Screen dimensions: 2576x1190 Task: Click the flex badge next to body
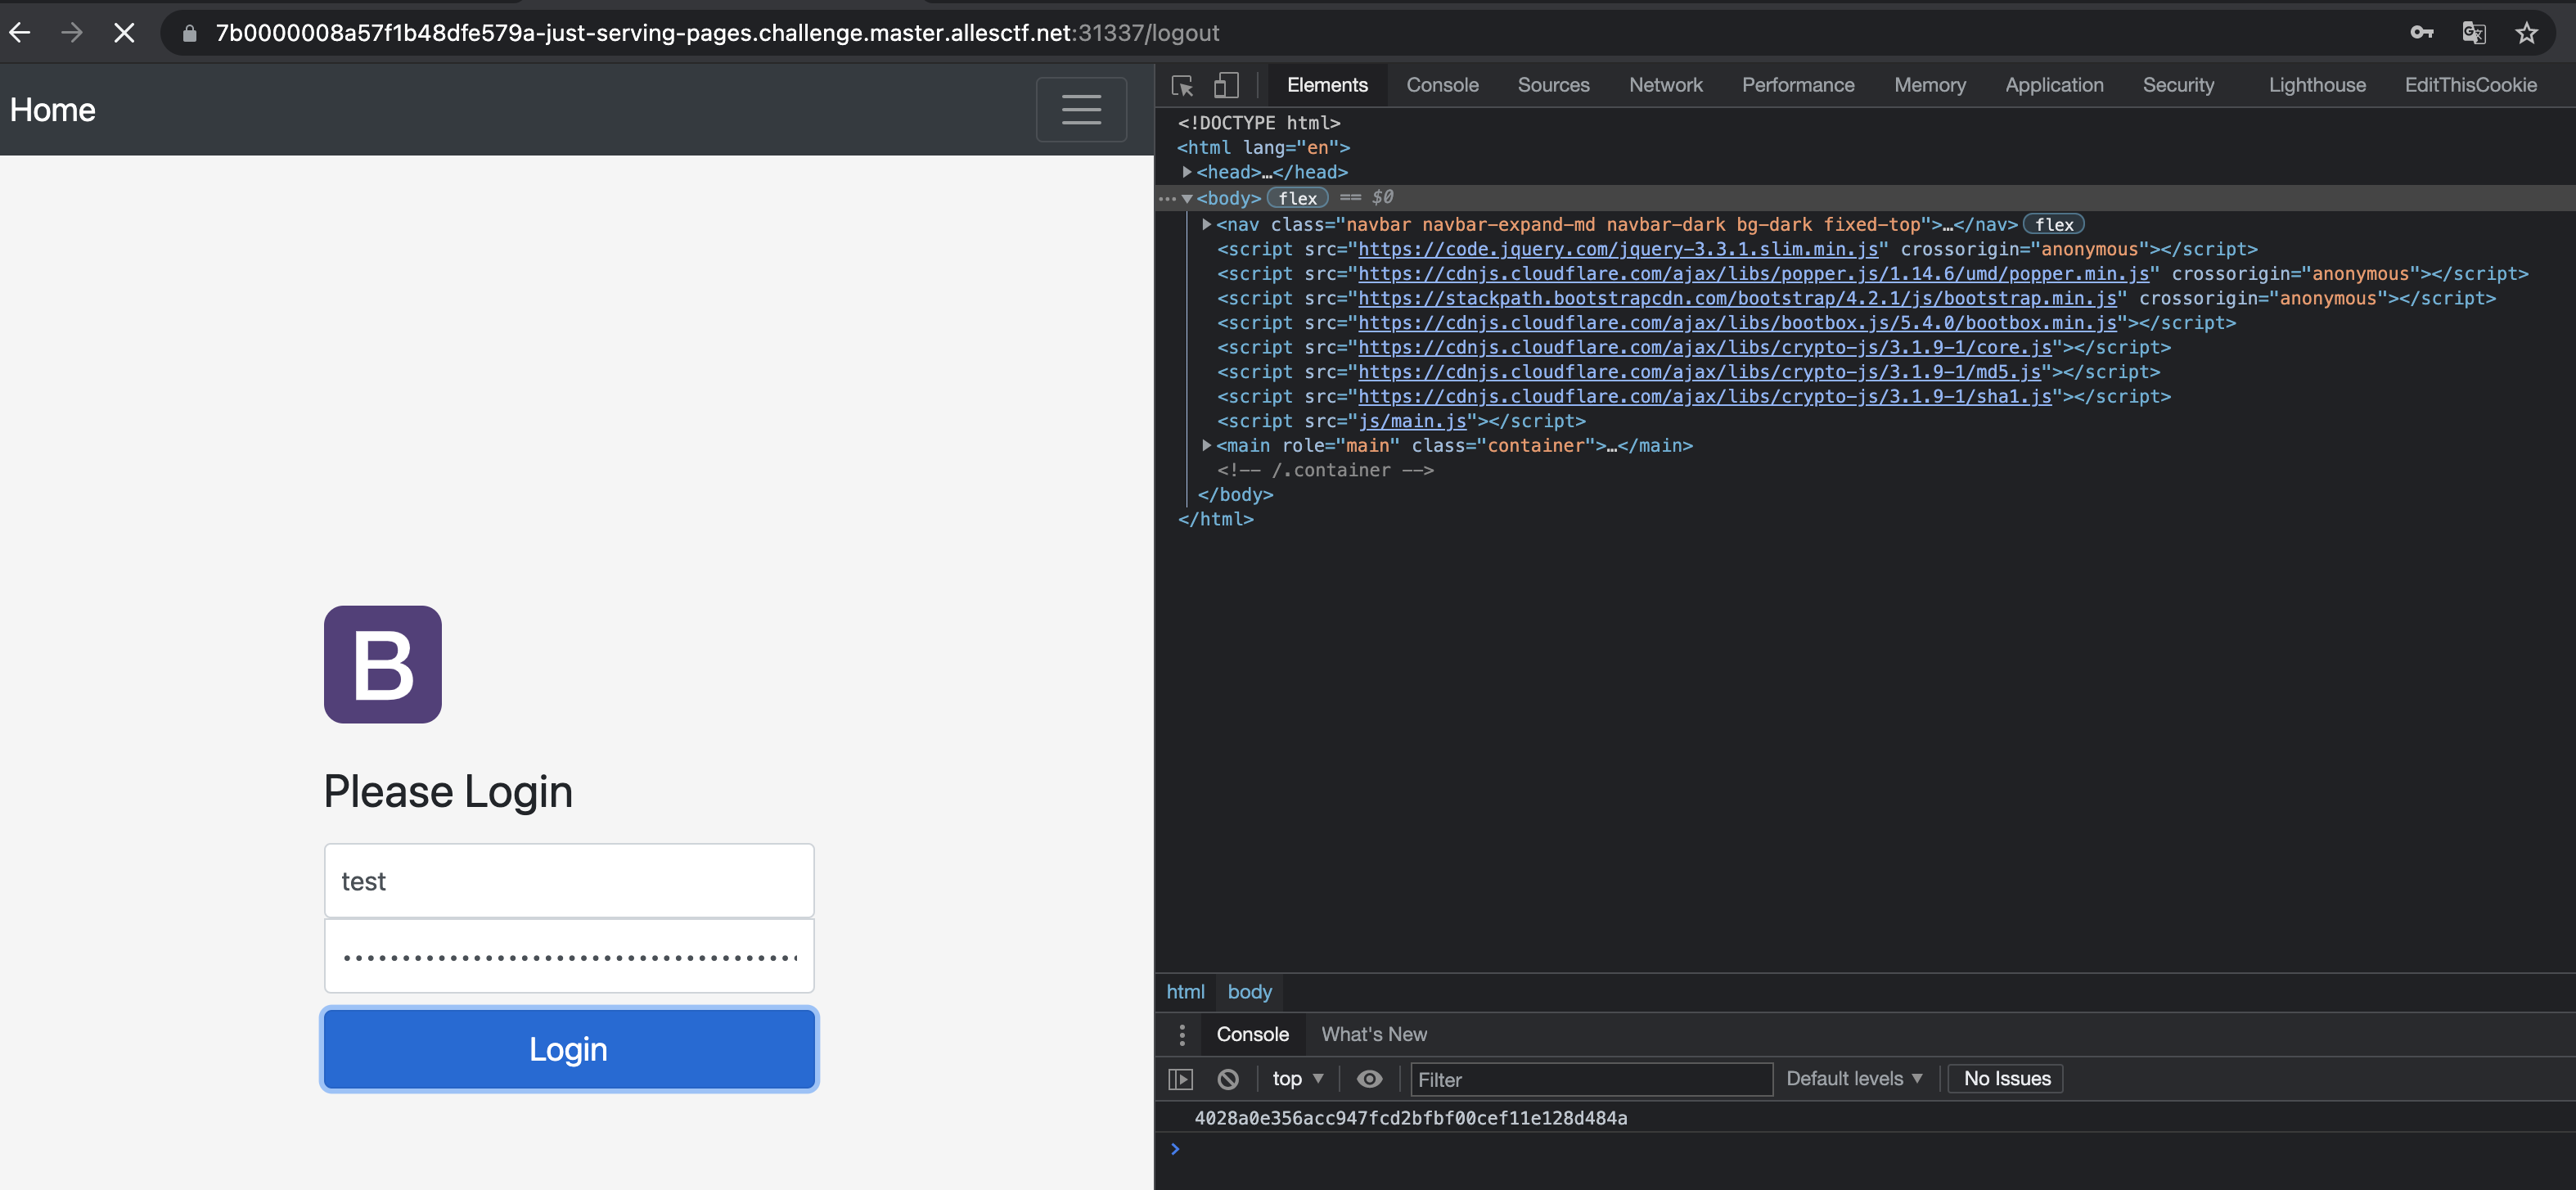(1297, 198)
